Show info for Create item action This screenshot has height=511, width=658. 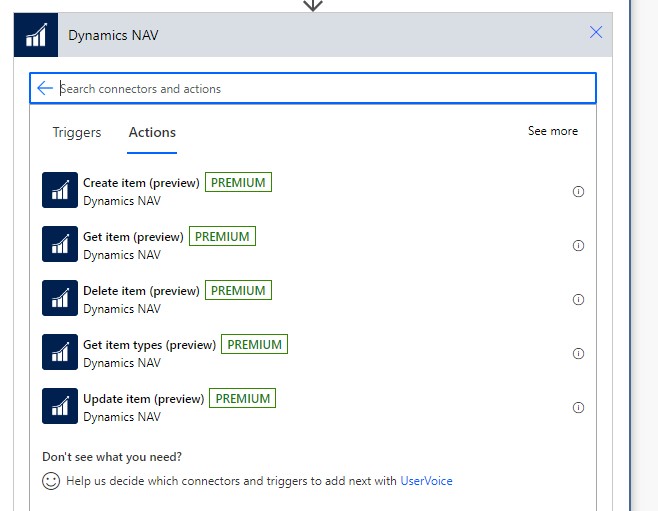(578, 191)
